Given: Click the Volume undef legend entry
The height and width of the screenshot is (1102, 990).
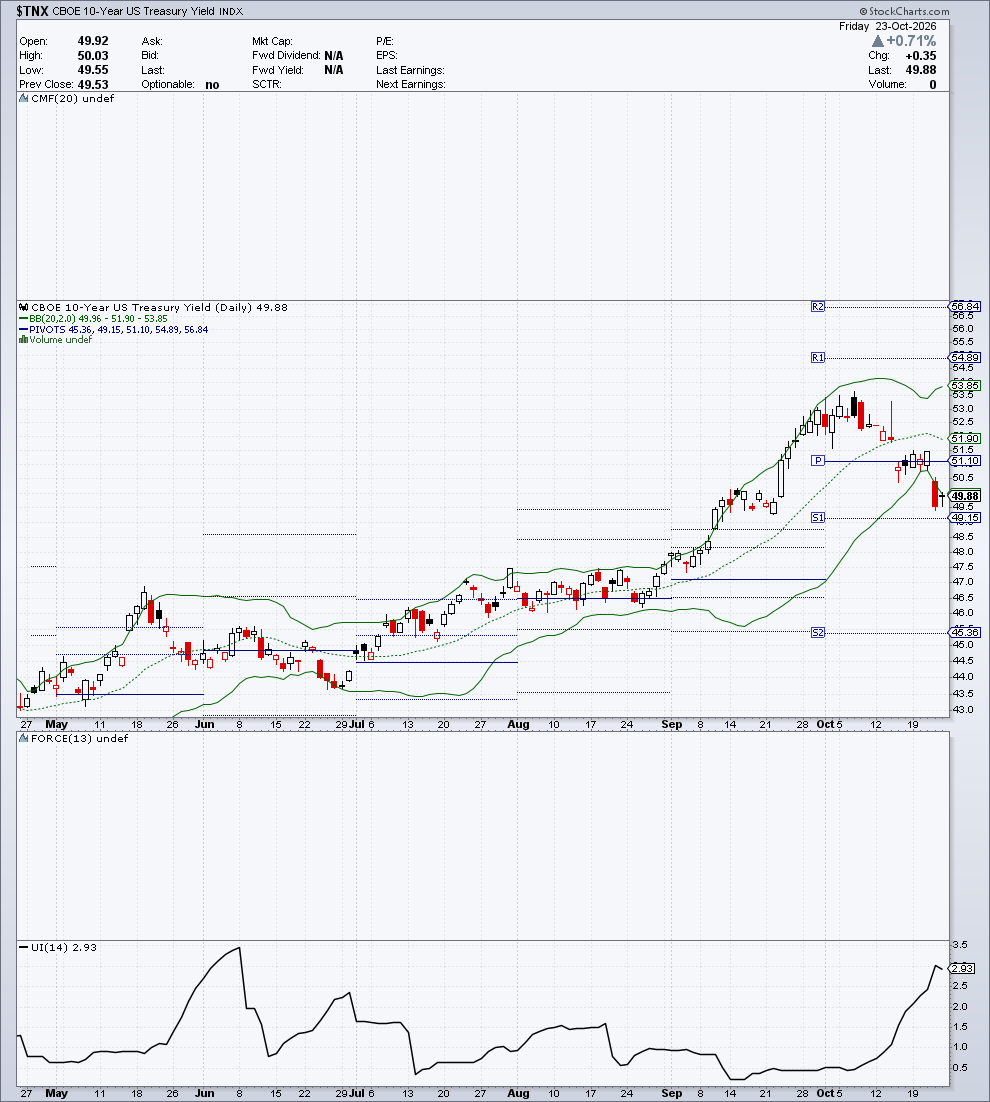Looking at the screenshot, I should [x=56, y=339].
